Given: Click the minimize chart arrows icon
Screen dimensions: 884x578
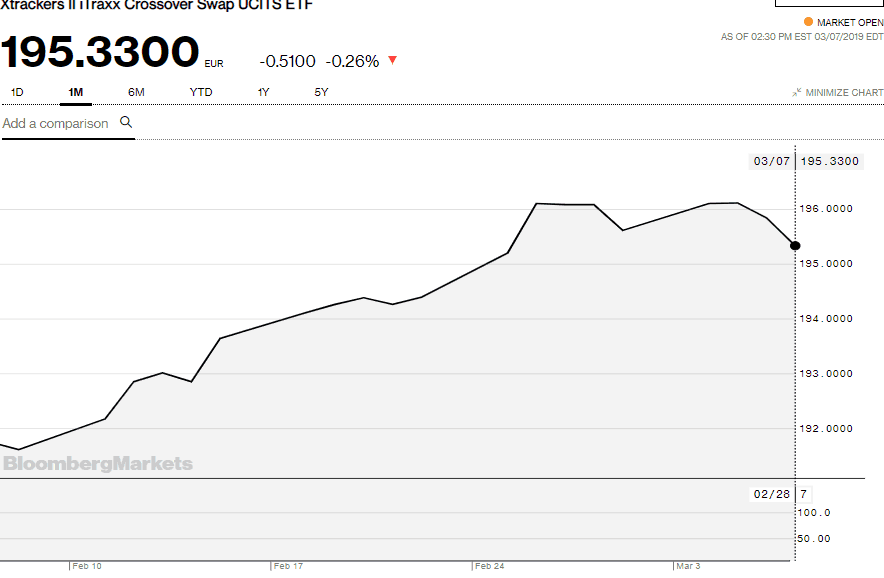Looking at the screenshot, I should (x=796, y=93).
